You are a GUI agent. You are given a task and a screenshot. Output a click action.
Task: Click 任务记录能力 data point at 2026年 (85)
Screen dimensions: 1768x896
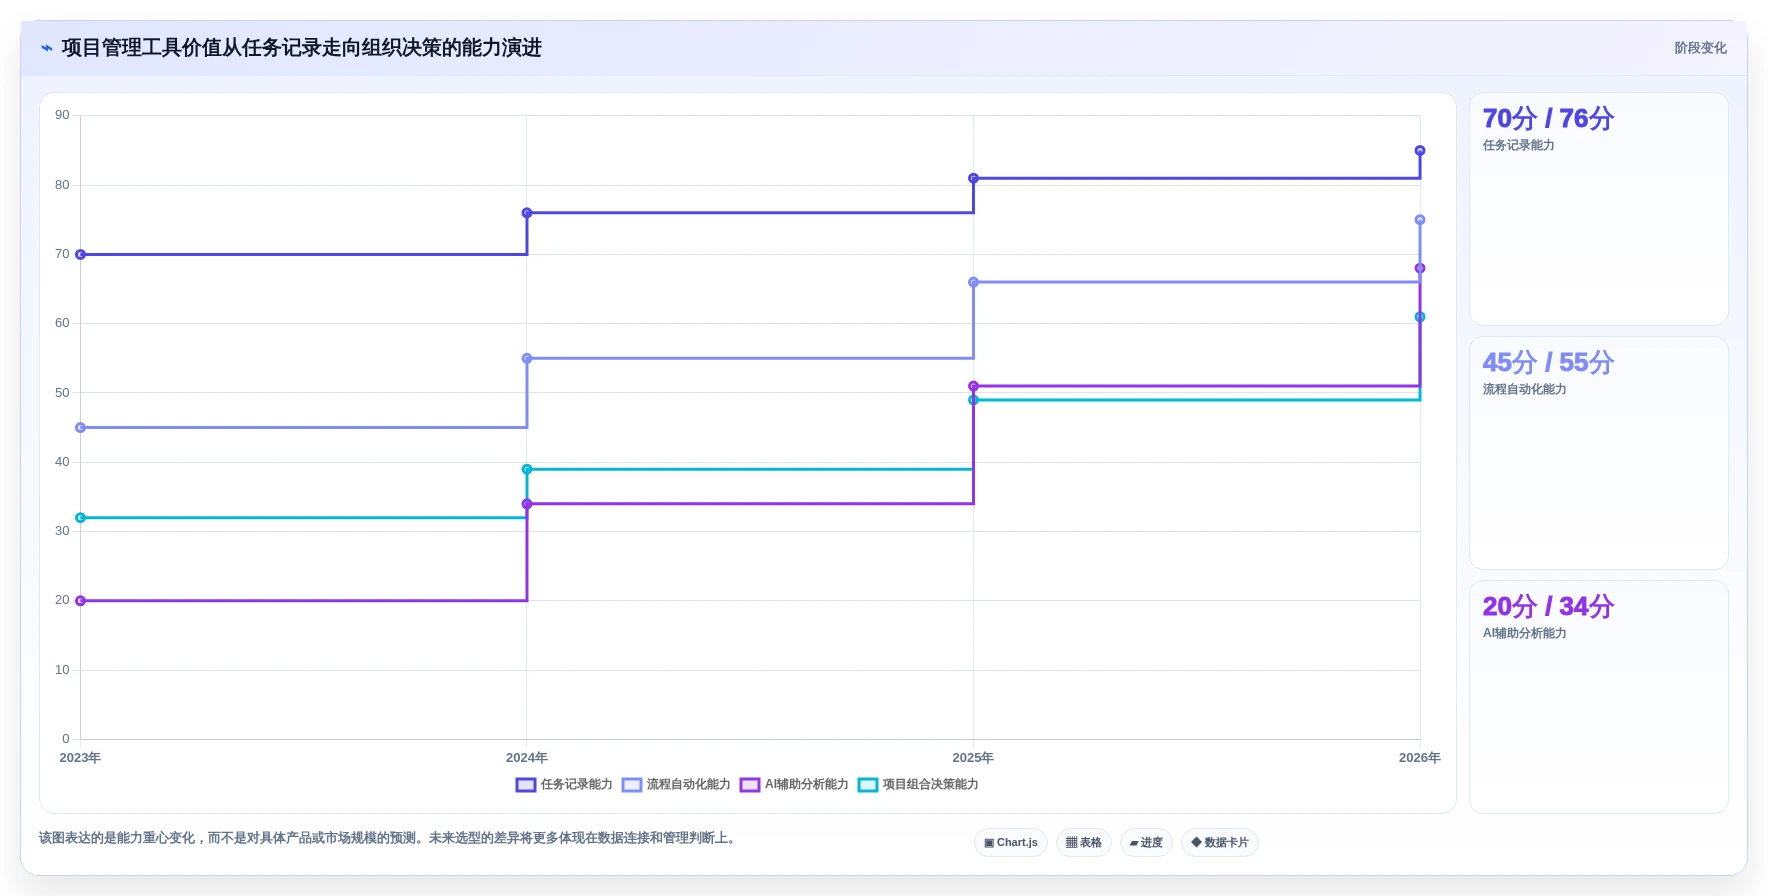coord(1420,151)
